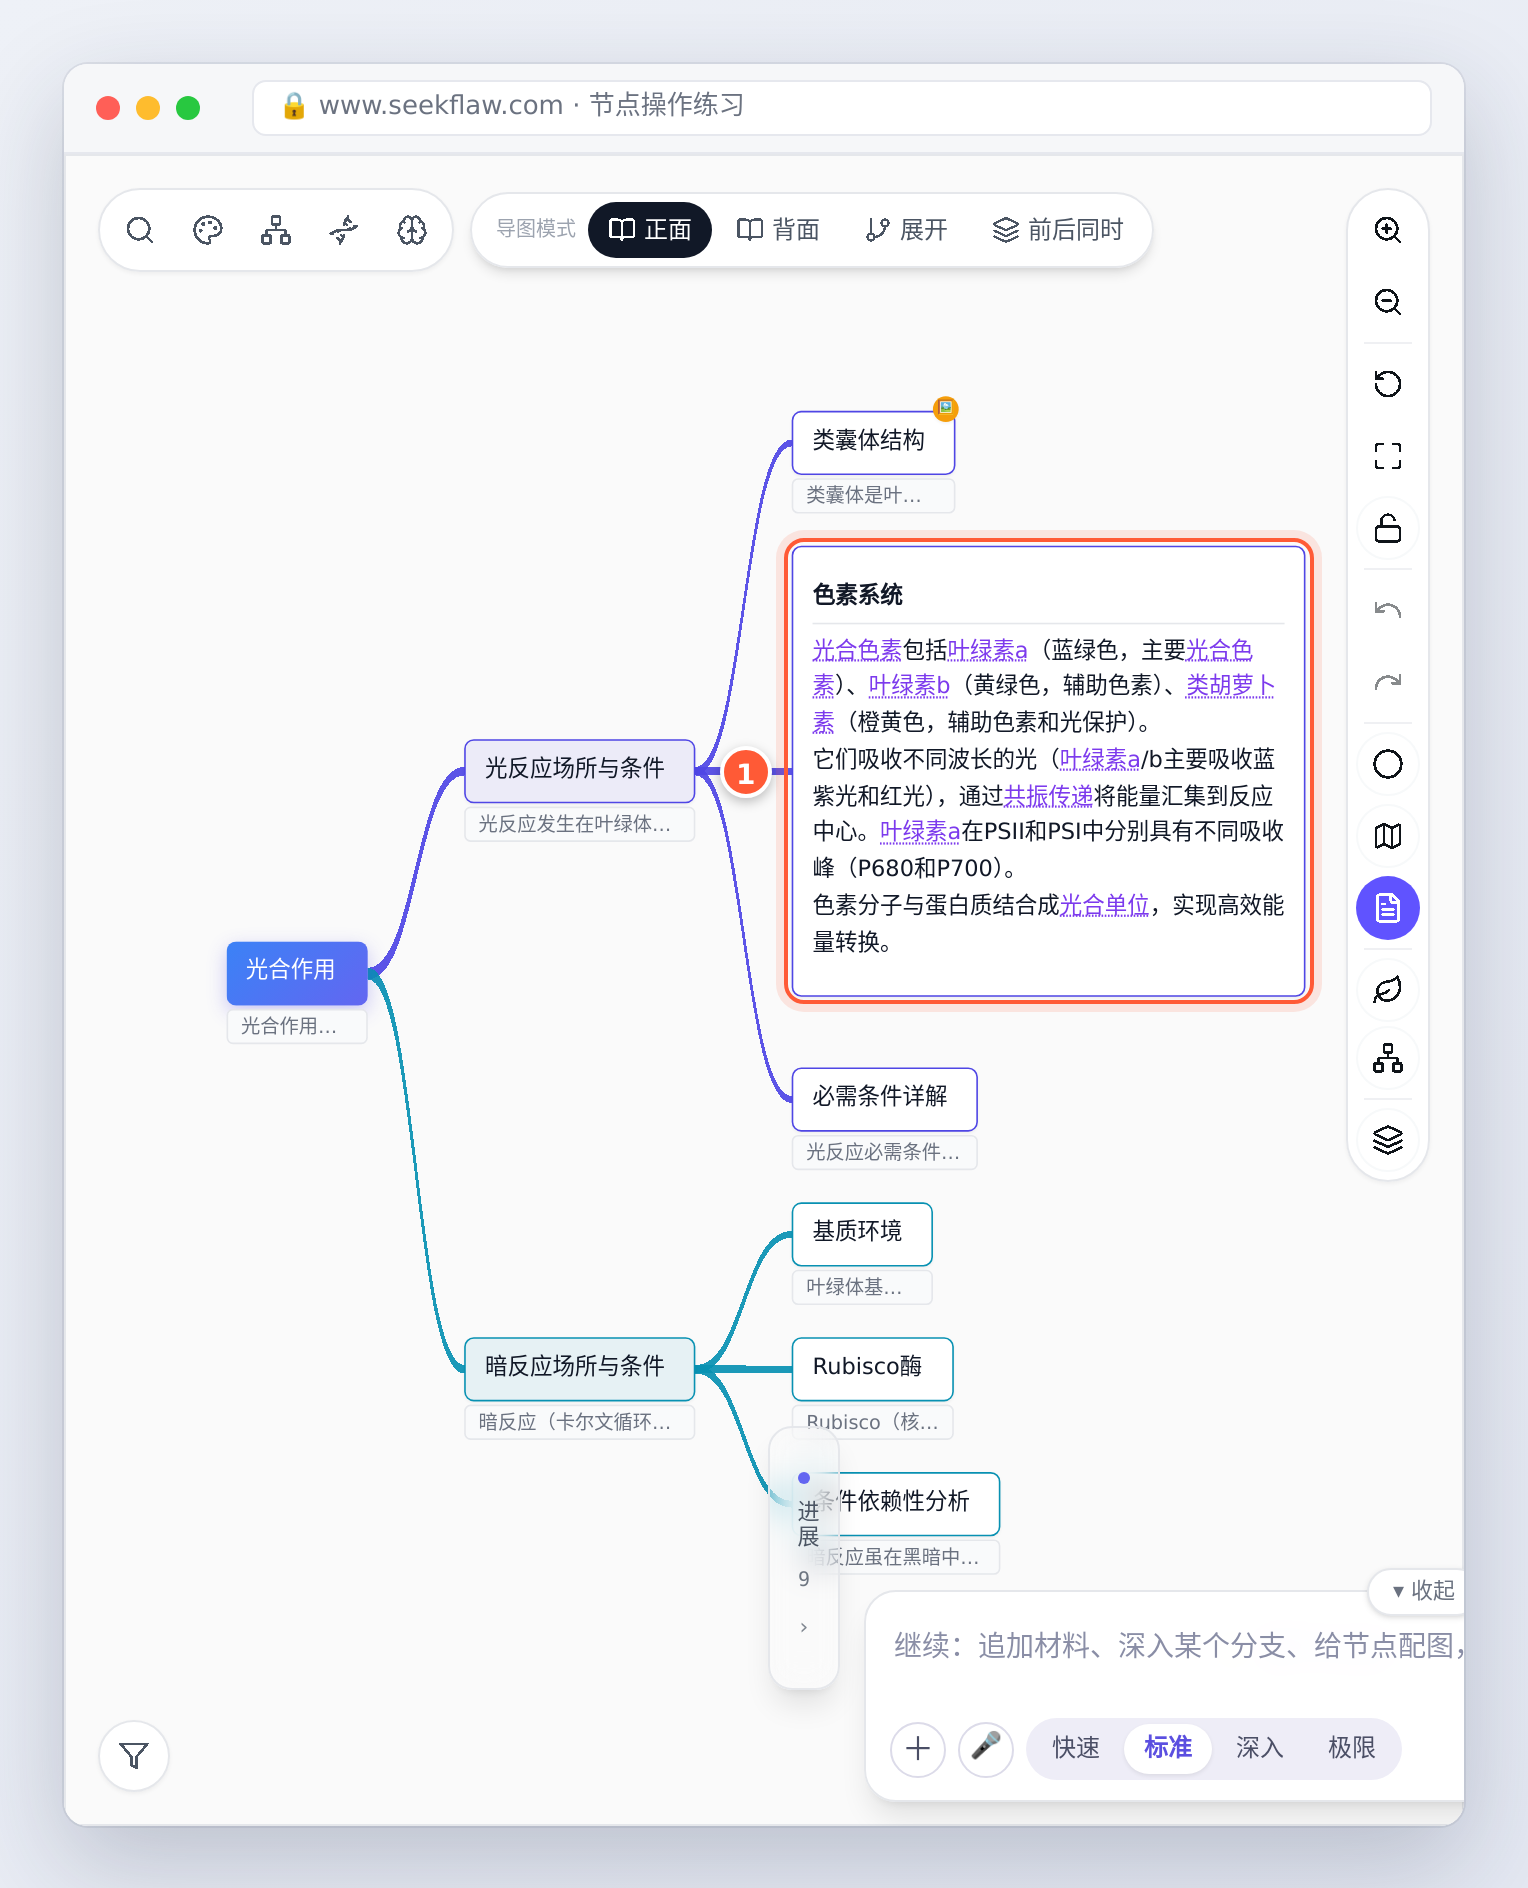The image size is (1528, 1888).
Task: Click the tree structure icon in right toolbar
Action: click(1388, 1058)
